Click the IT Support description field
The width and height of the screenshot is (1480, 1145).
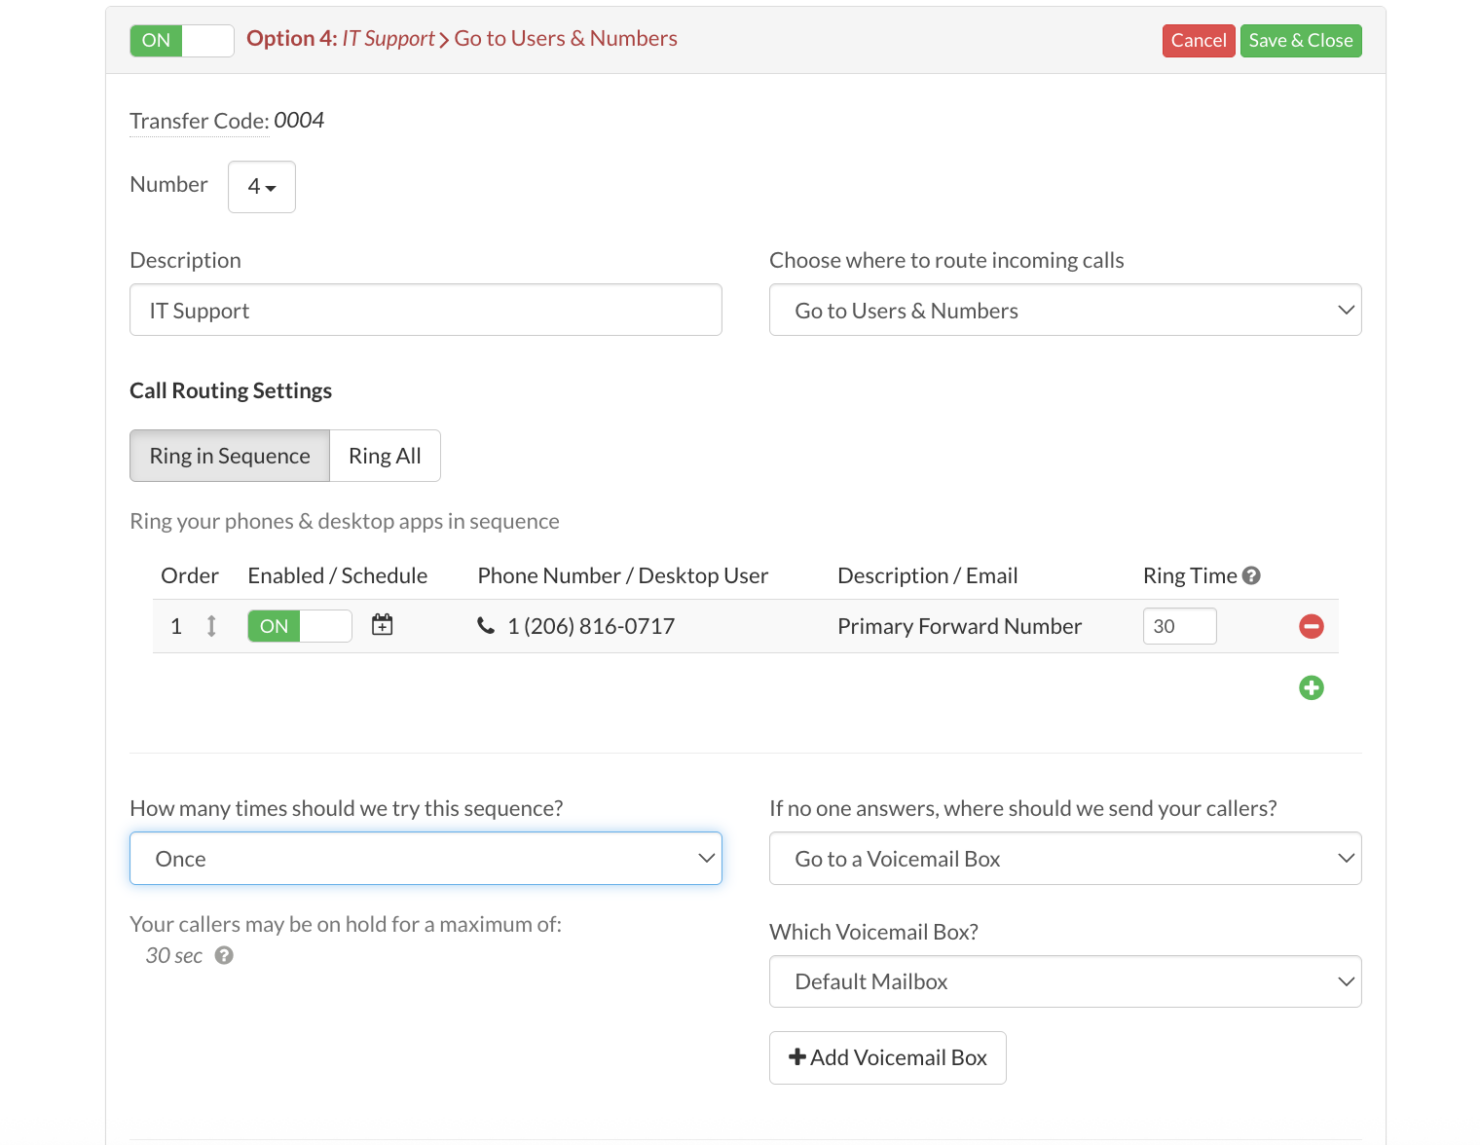[x=426, y=310]
